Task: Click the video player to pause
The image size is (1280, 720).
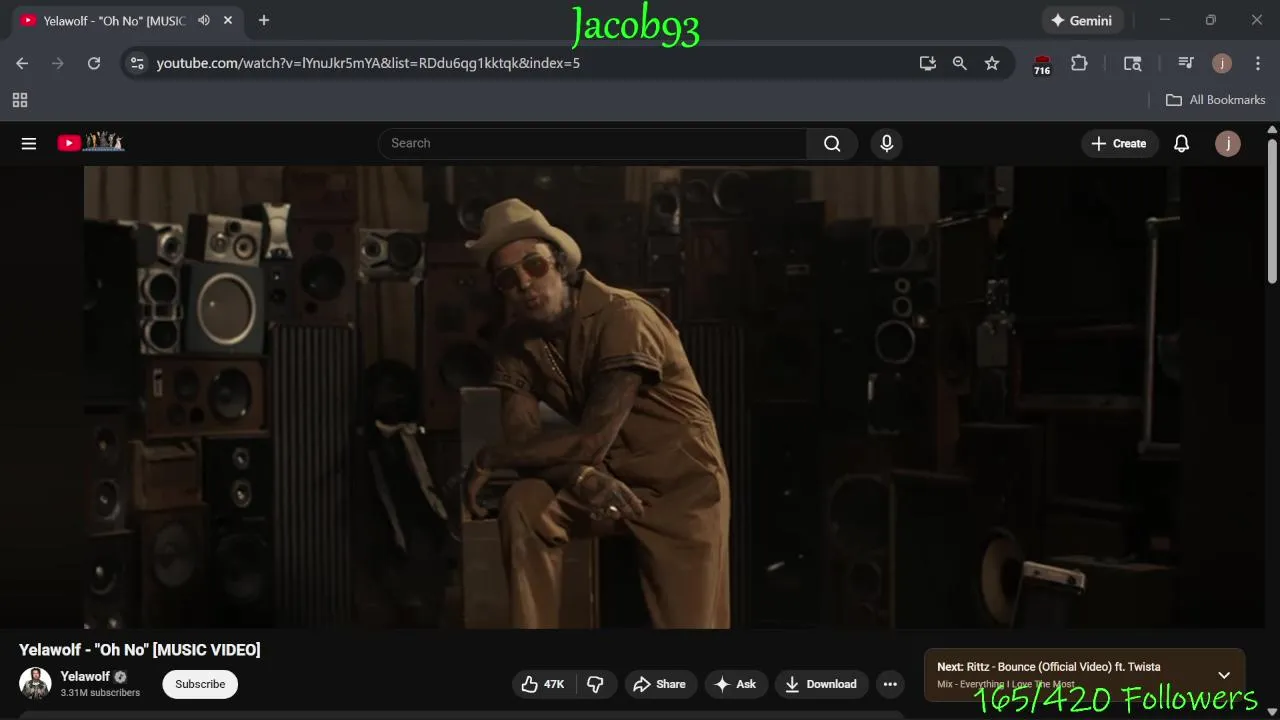Action: [x=631, y=397]
